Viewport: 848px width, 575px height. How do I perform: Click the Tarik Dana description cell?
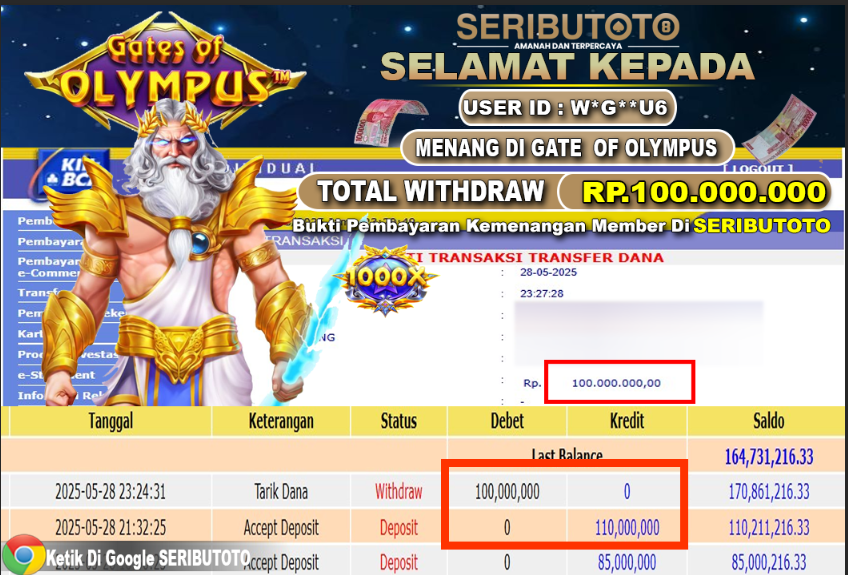click(281, 492)
